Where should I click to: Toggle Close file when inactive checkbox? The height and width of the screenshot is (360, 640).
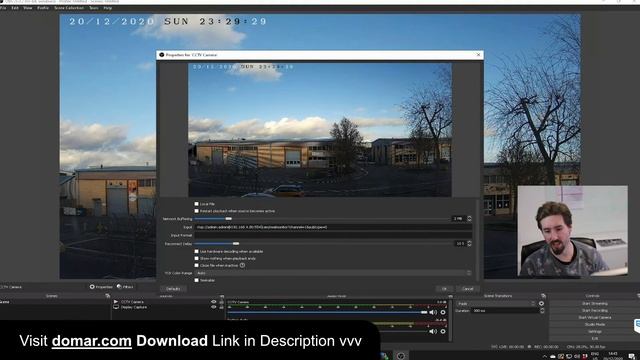[197, 265]
